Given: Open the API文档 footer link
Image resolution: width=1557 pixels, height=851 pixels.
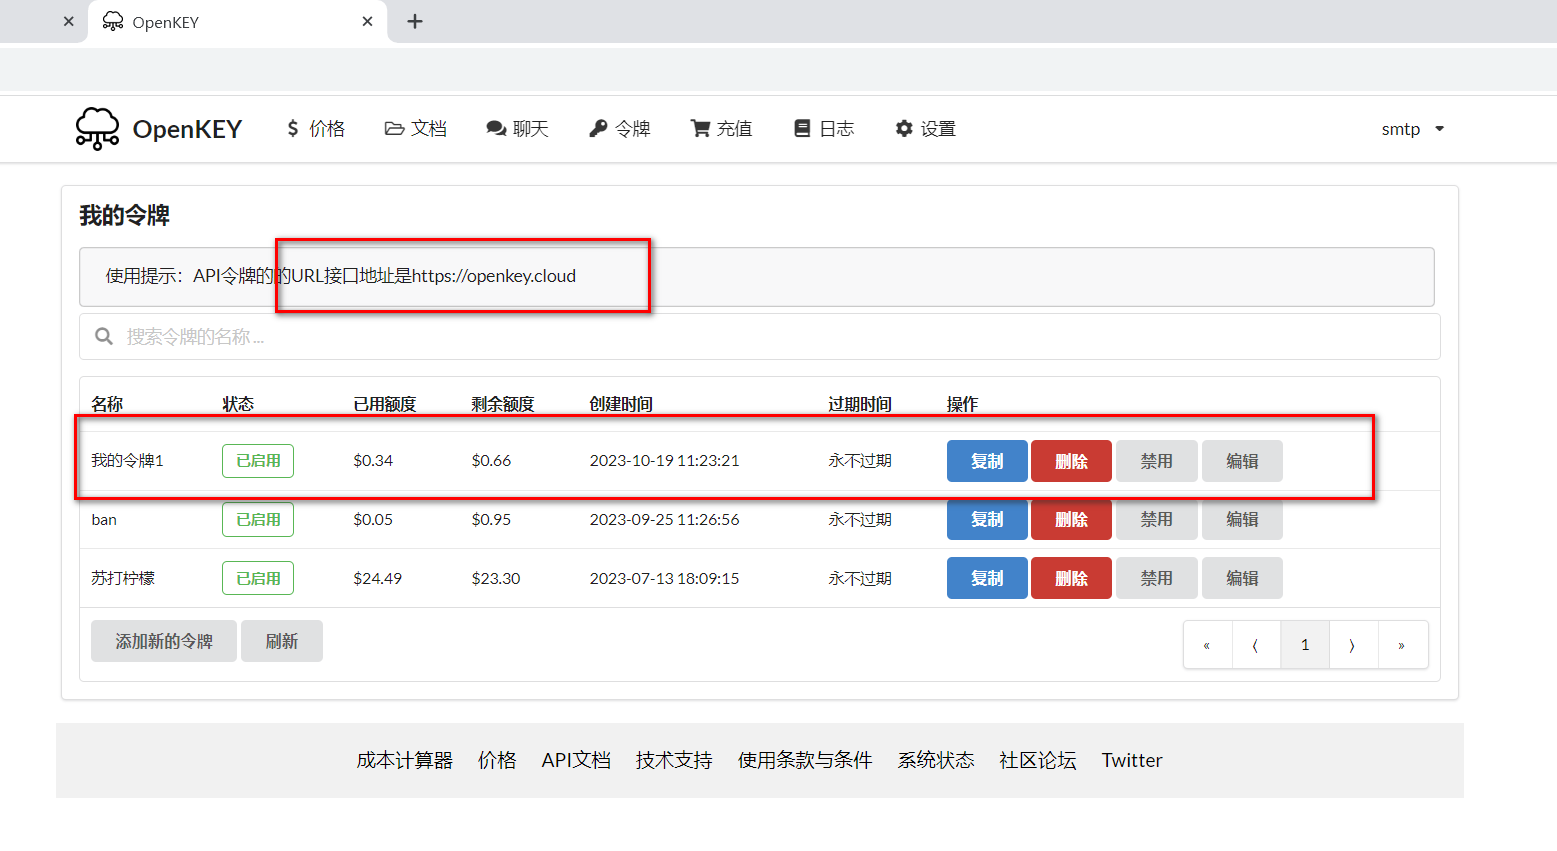Looking at the screenshot, I should tap(576, 760).
